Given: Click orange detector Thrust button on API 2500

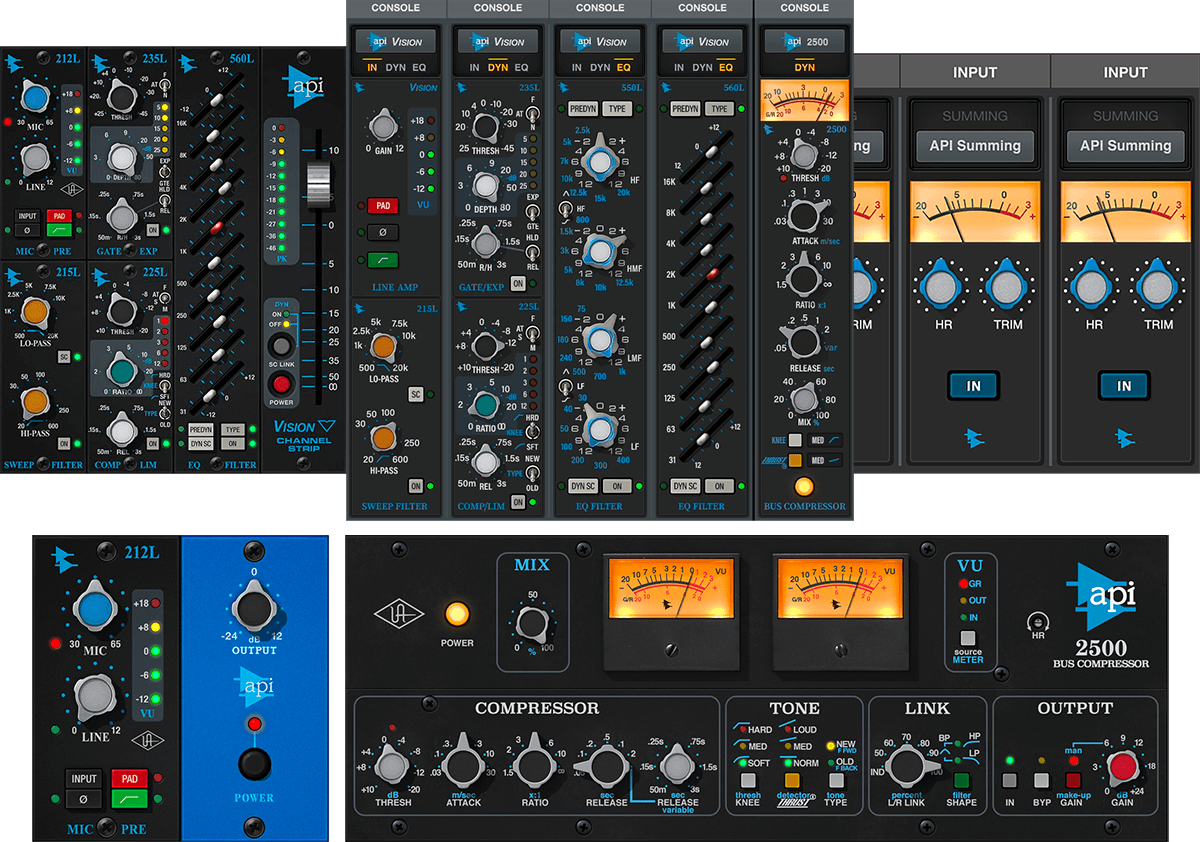Looking at the screenshot, I should (792, 780).
